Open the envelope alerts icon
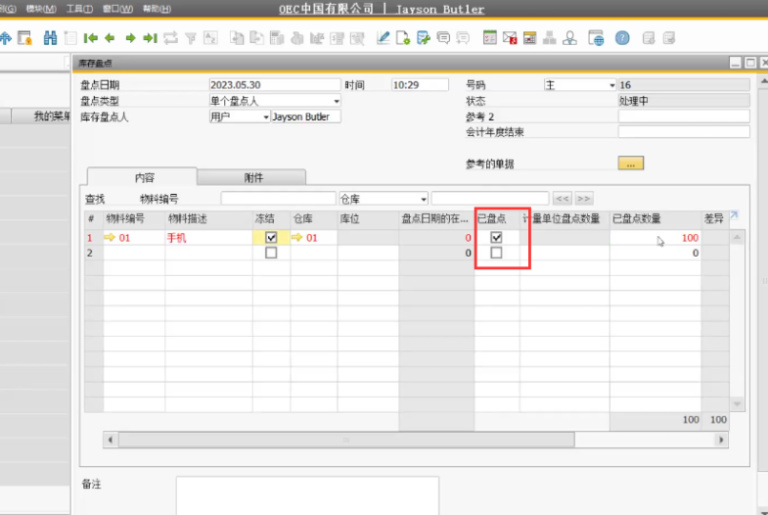The image size is (768, 515). (509, 38)
